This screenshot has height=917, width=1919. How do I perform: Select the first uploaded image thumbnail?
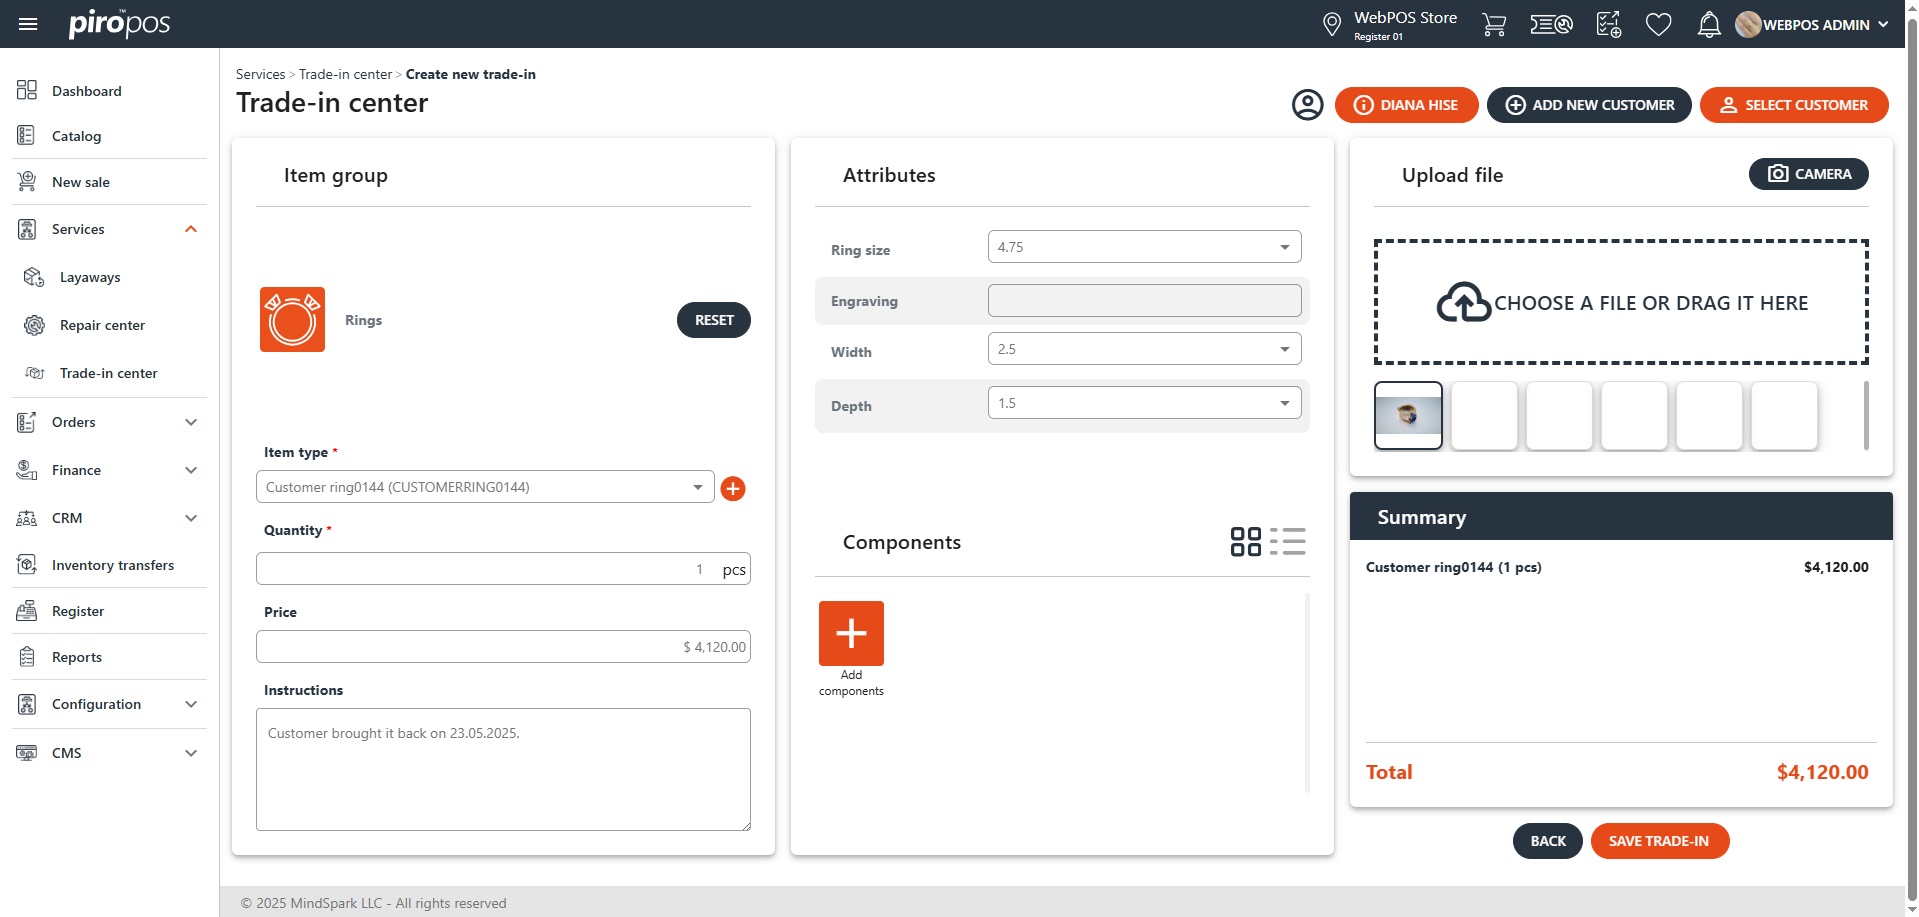[1408, 415]
